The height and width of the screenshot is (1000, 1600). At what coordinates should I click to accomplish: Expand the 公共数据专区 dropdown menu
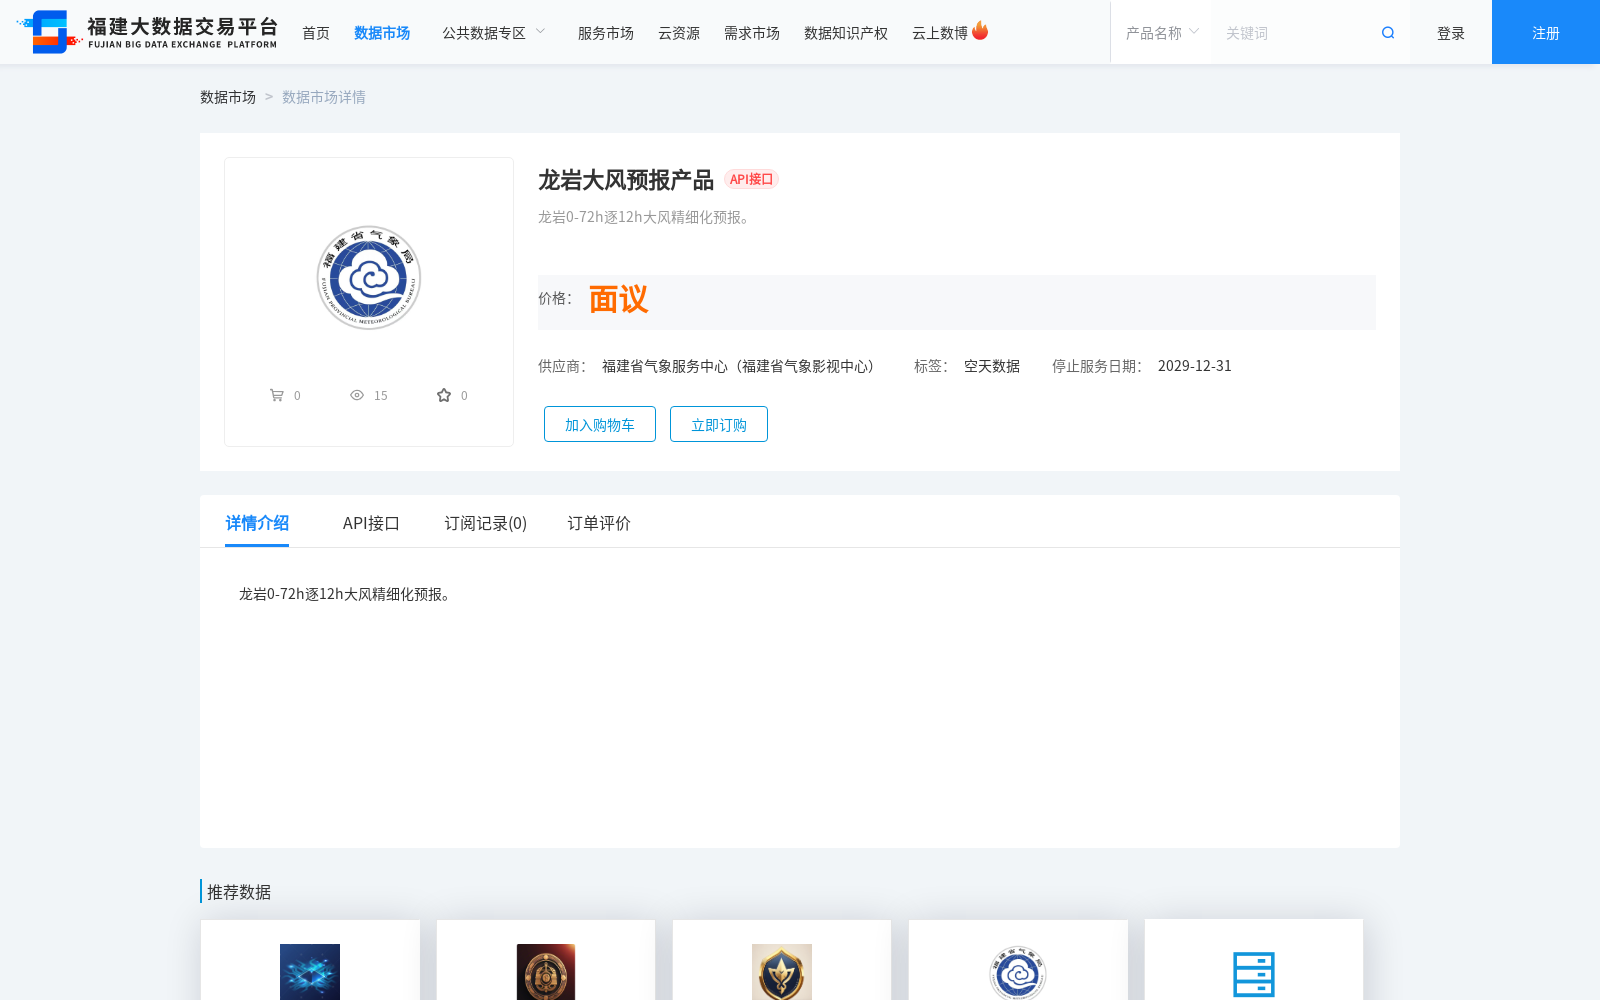coord(494,33)
